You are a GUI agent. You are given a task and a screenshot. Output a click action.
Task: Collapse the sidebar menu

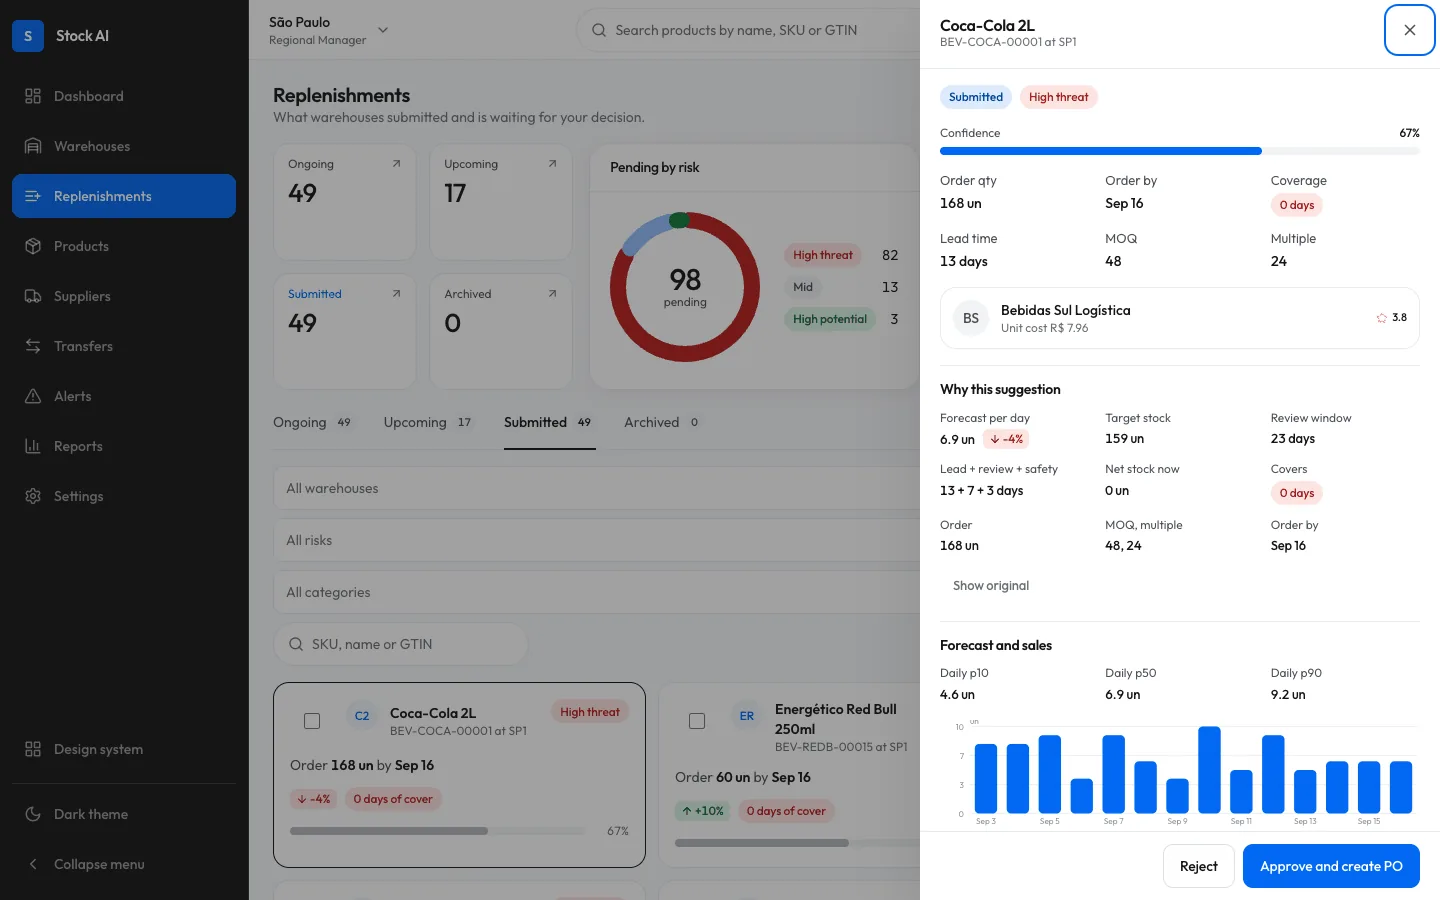point(124,864)
